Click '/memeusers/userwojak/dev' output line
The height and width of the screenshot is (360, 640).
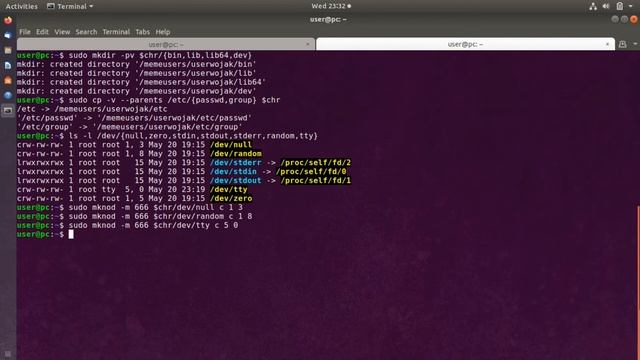coord(137,91)
